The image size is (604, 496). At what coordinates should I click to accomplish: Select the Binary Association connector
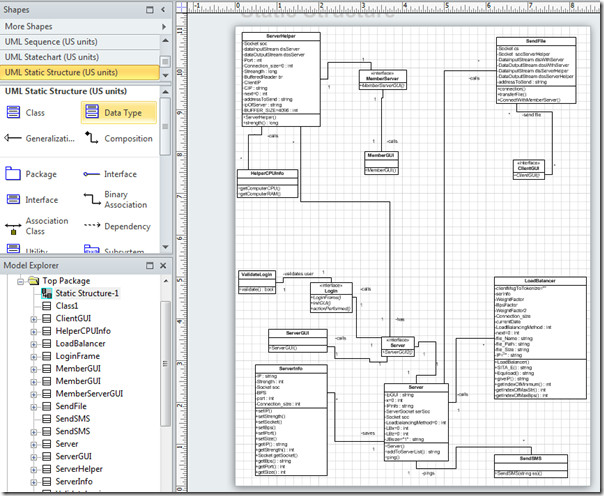pyautogui.click(x=116, y=199)
